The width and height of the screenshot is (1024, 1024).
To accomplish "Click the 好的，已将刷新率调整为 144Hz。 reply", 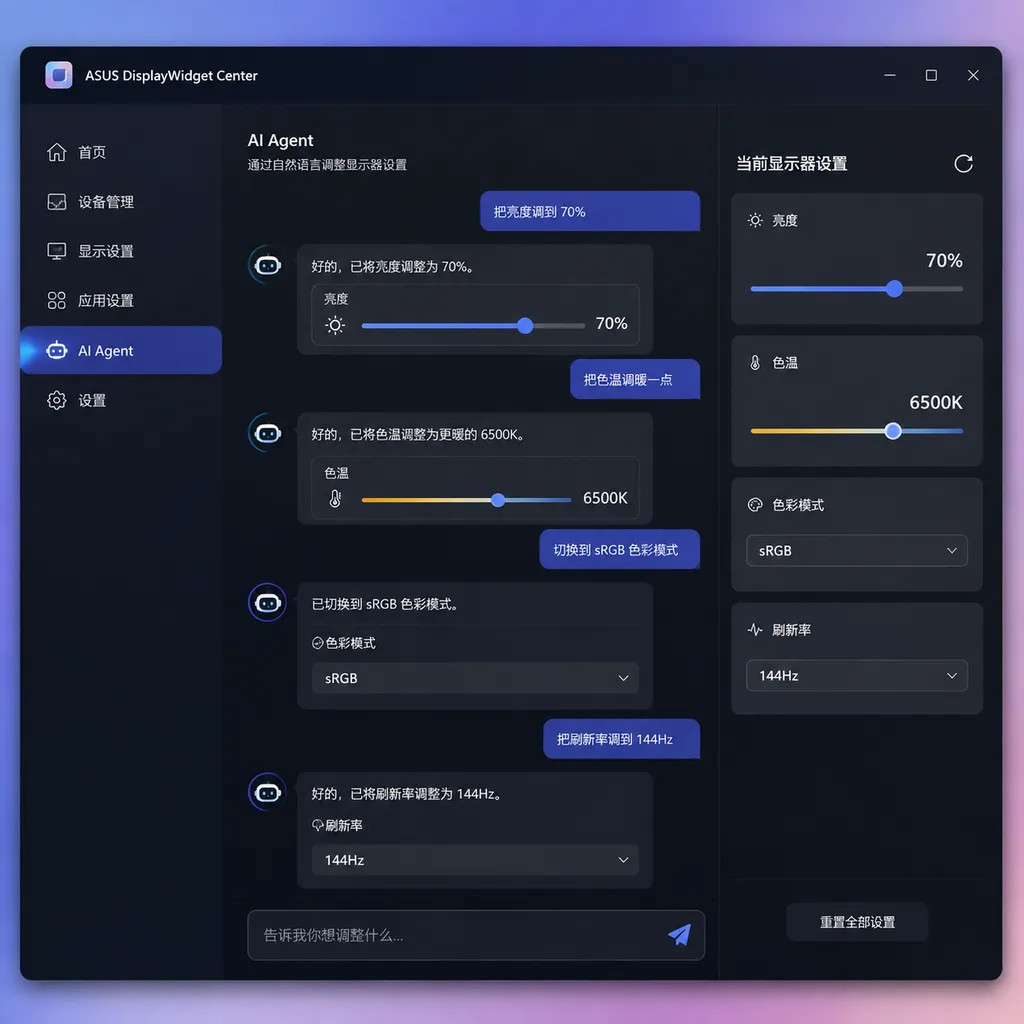I will [406, 793].
